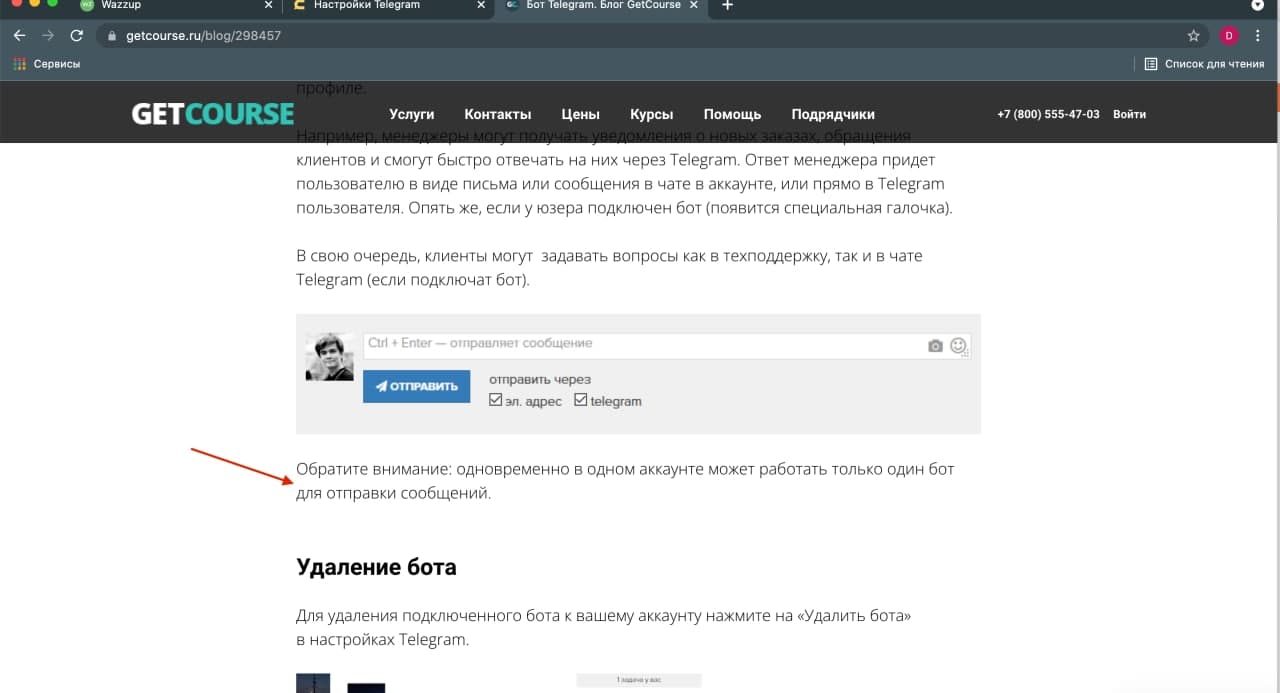Close the Wazzup tab

[268, 5]
